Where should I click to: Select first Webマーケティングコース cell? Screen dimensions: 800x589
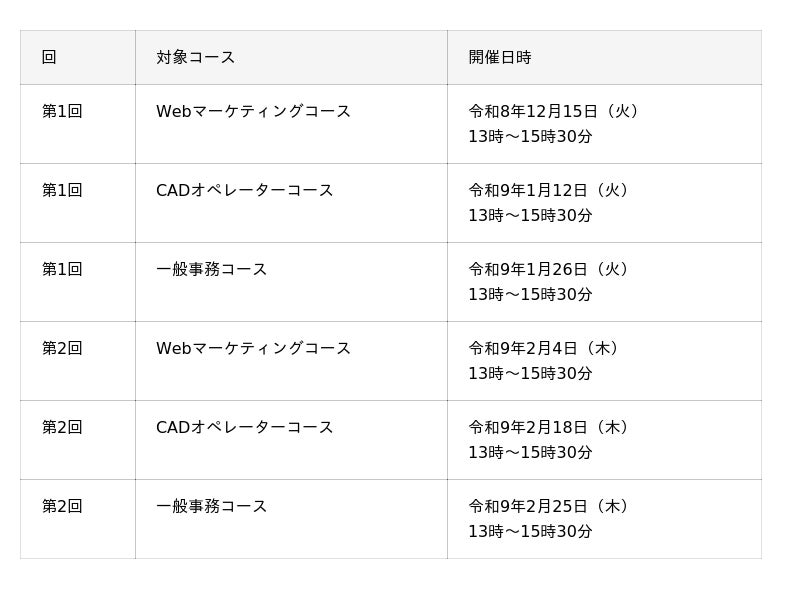[291, 124]
